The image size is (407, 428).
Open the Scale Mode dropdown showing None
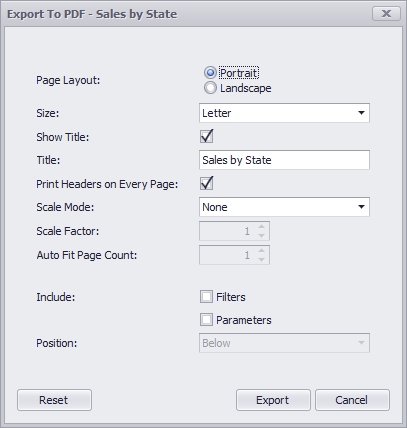point(284,207)
